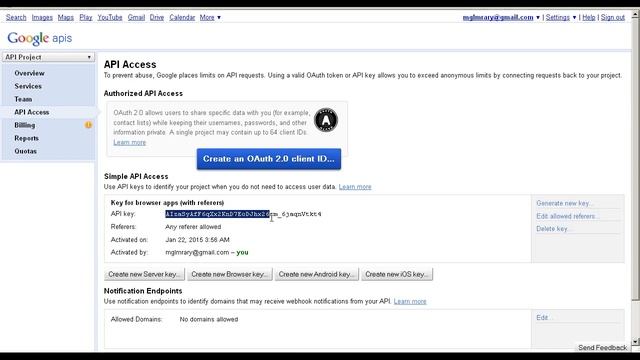Click the highlighted API key text
This screenshot has height=360, width=640.
click(x=217, y=214)
